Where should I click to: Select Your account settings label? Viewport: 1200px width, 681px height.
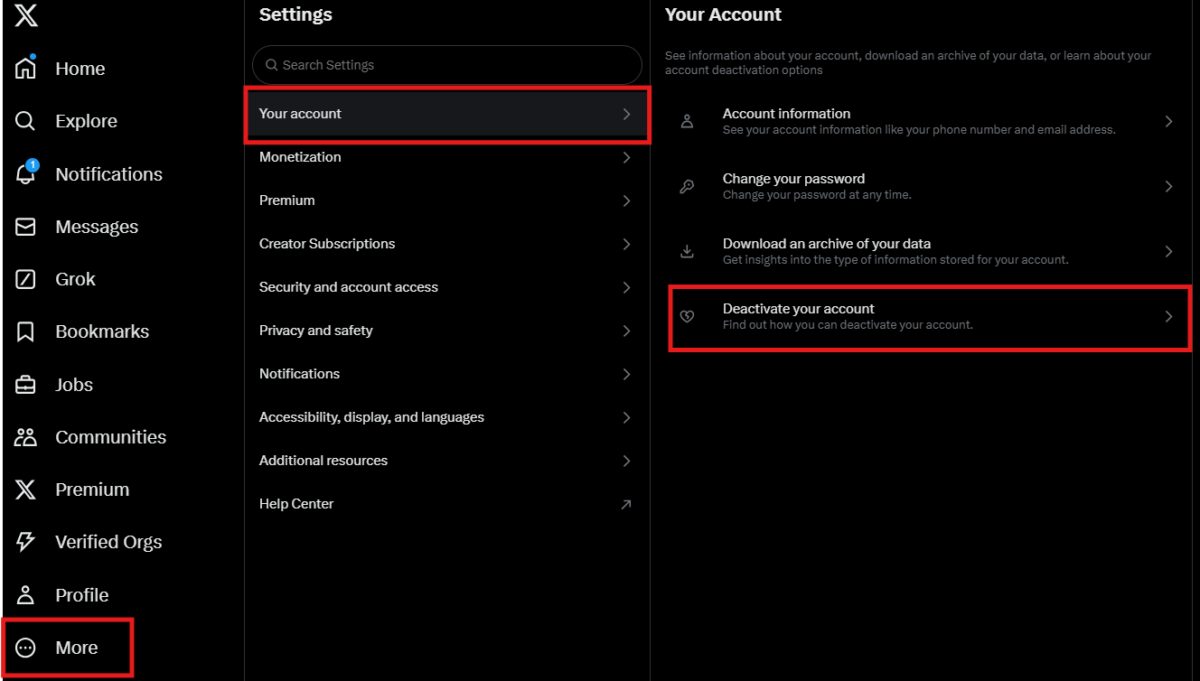300,114
